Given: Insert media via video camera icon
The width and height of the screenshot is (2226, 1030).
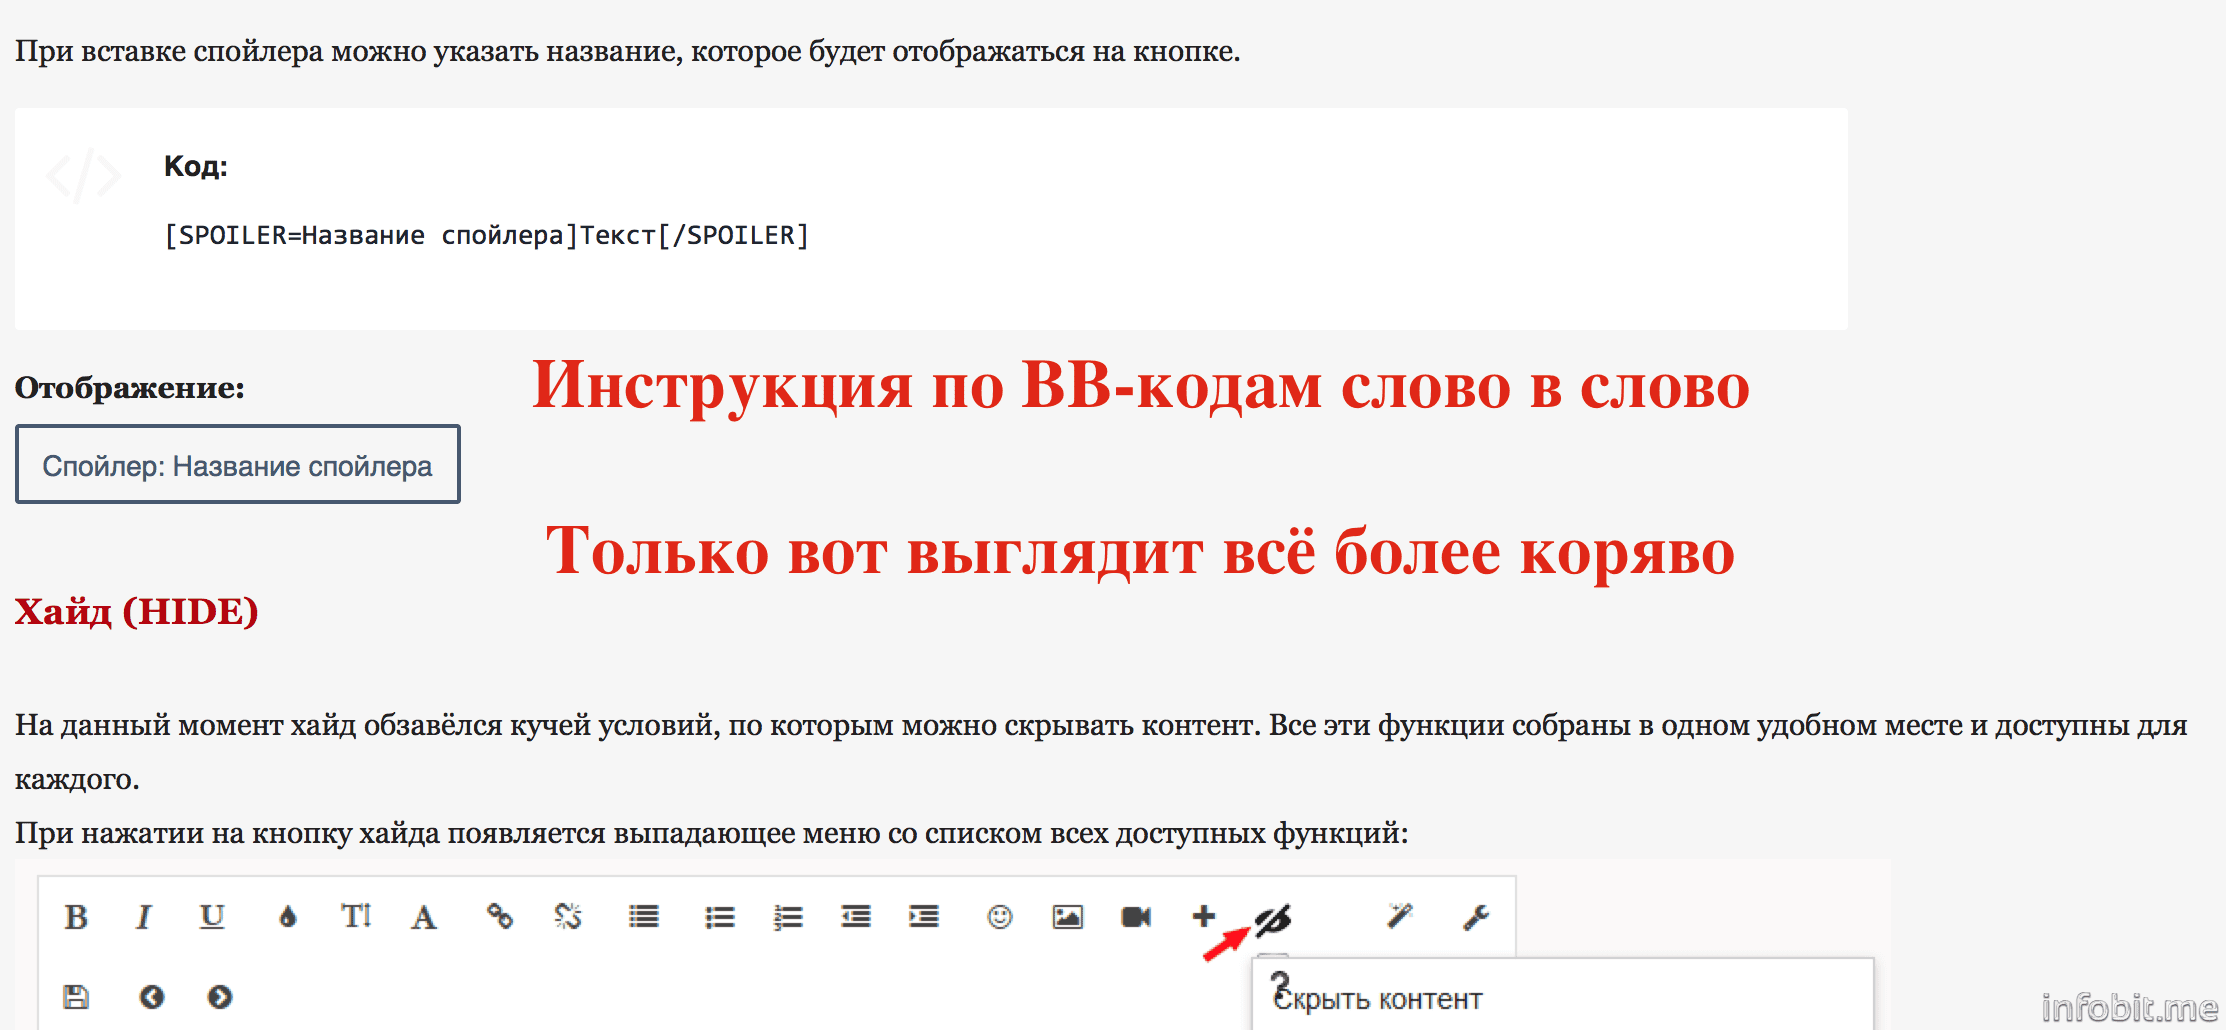Looking at the screenshot, I should pyautogui.click(x=1136, y=917).
